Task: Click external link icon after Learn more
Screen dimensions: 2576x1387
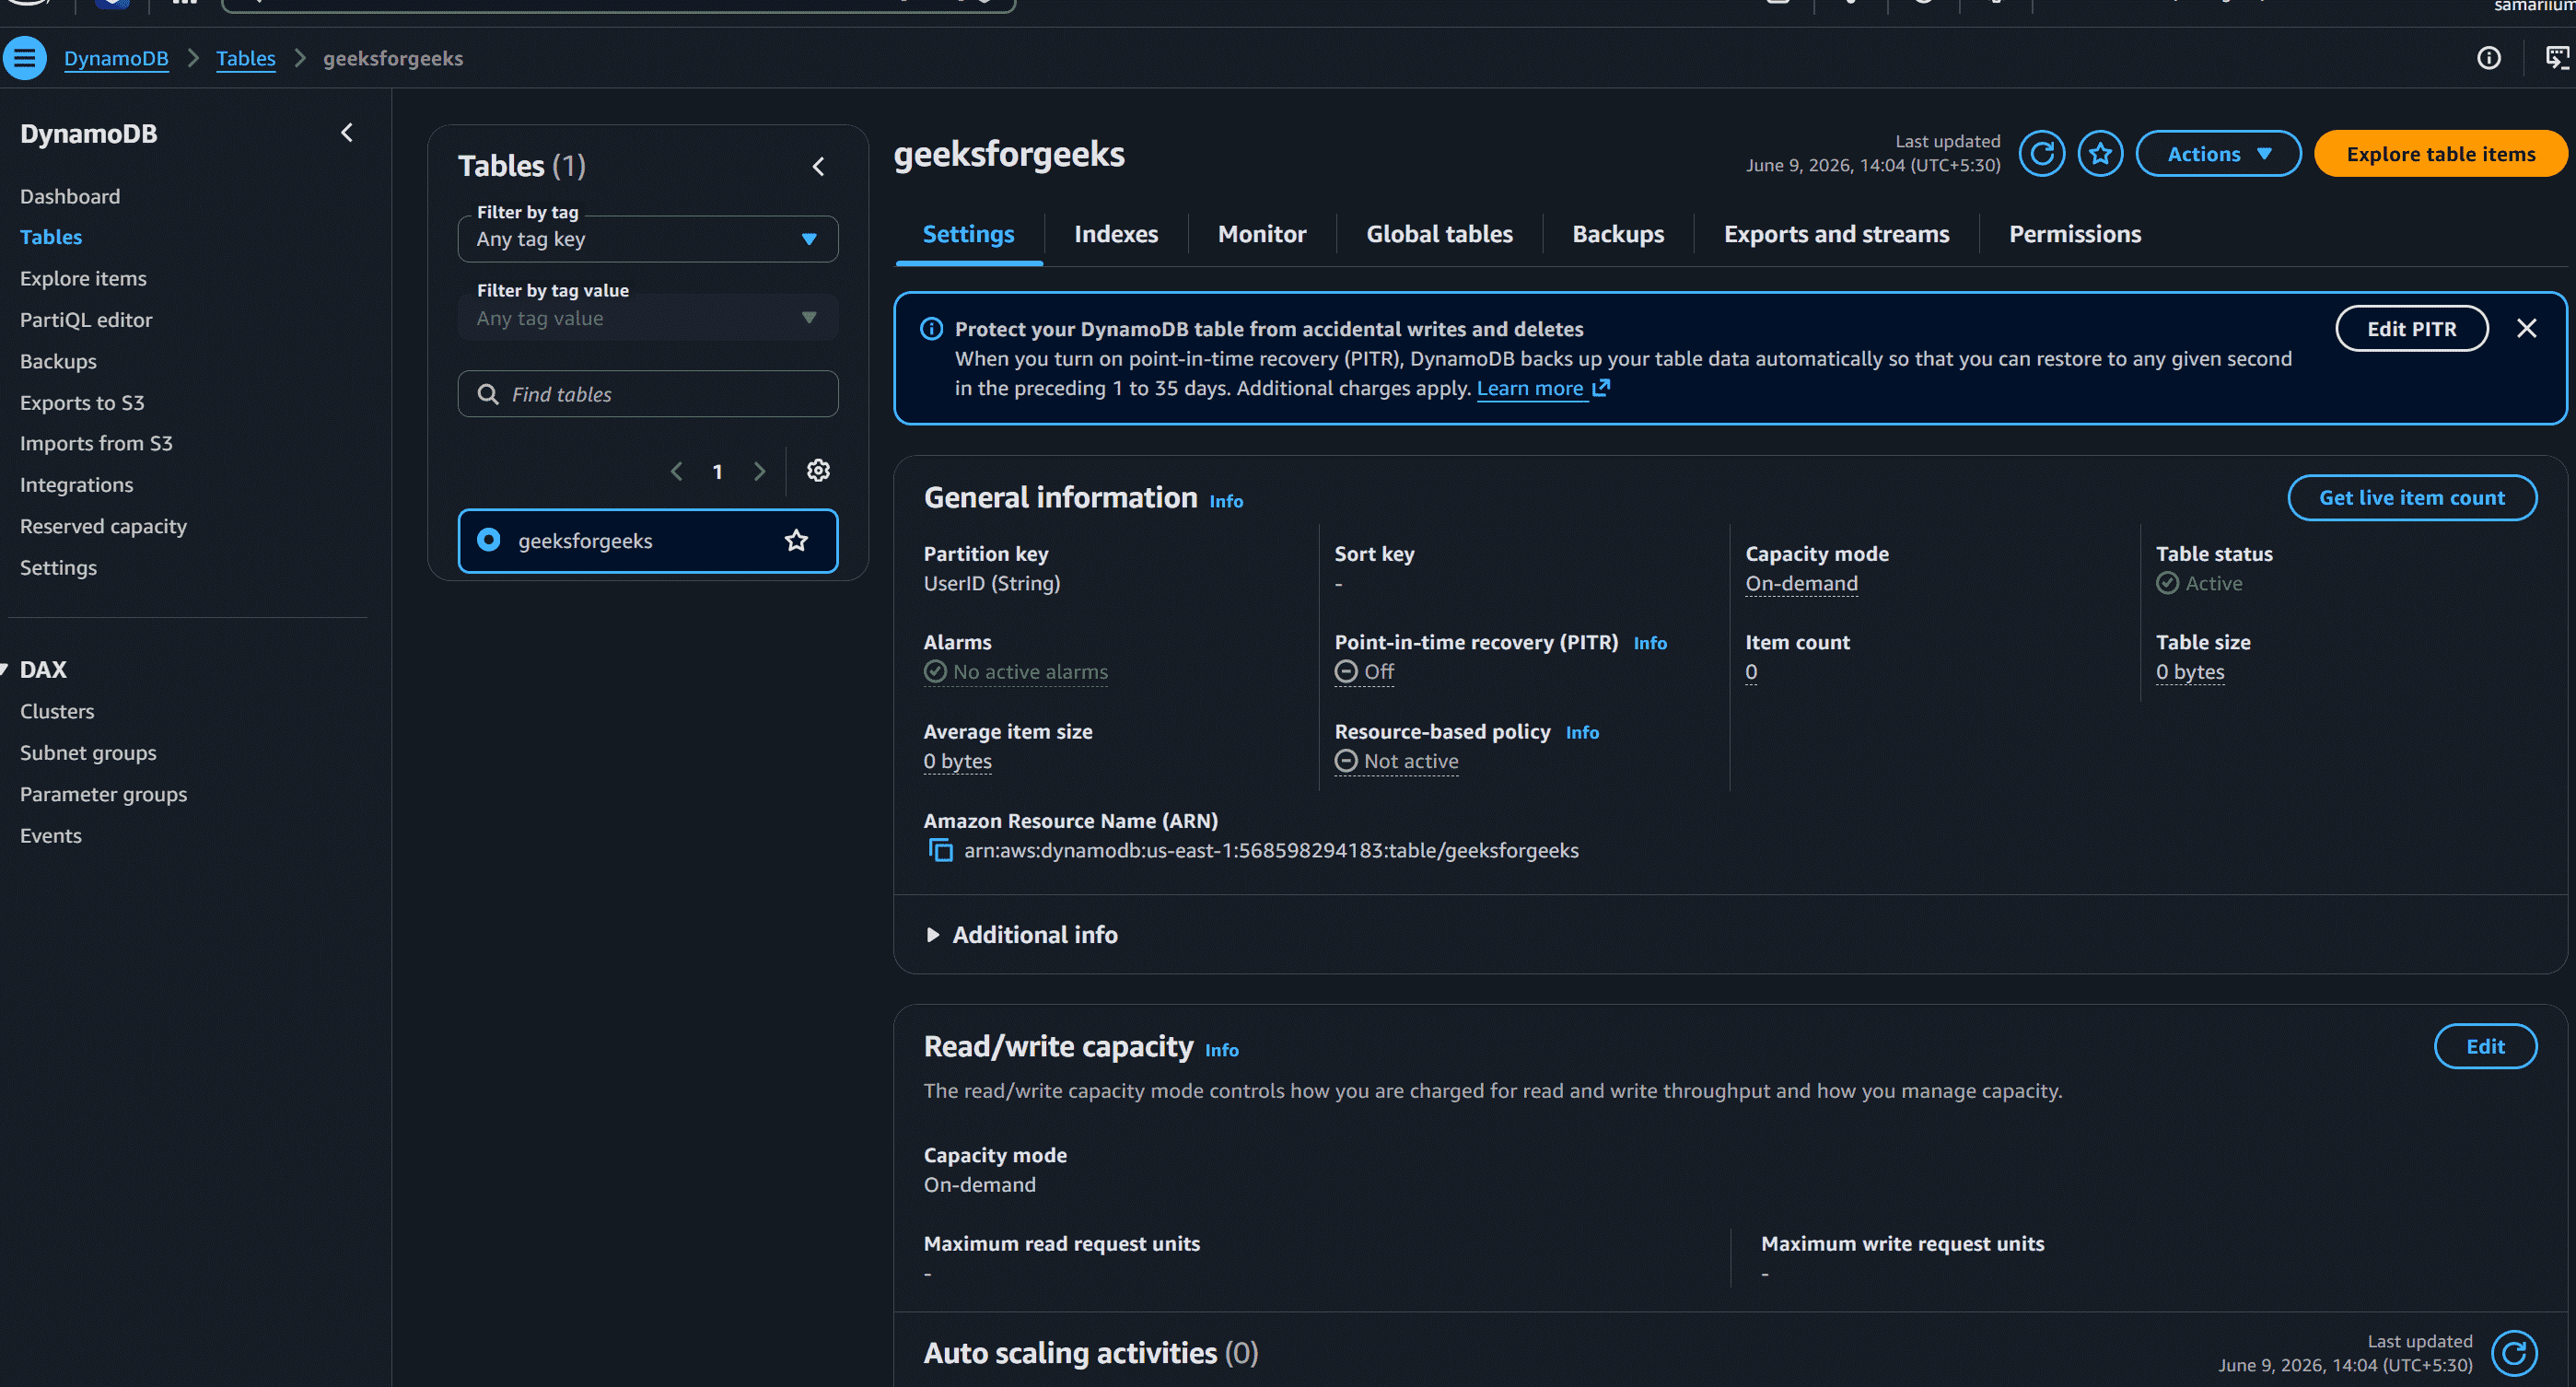Action: tap(1601, 388)
